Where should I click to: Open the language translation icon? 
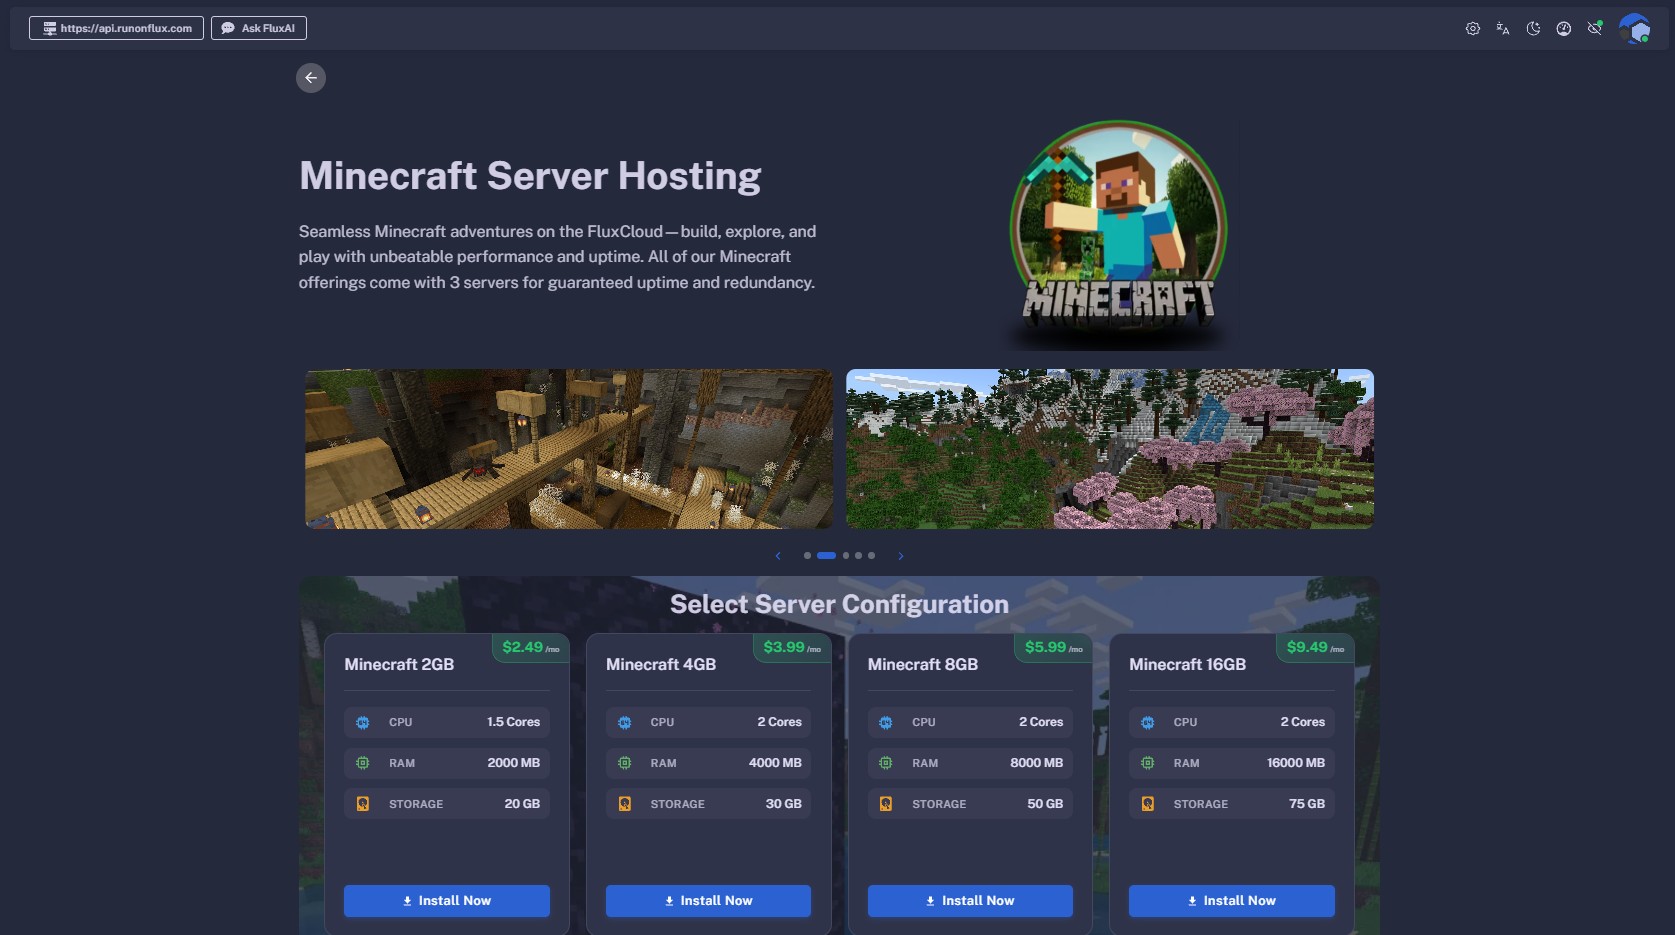pos(1502,29)
